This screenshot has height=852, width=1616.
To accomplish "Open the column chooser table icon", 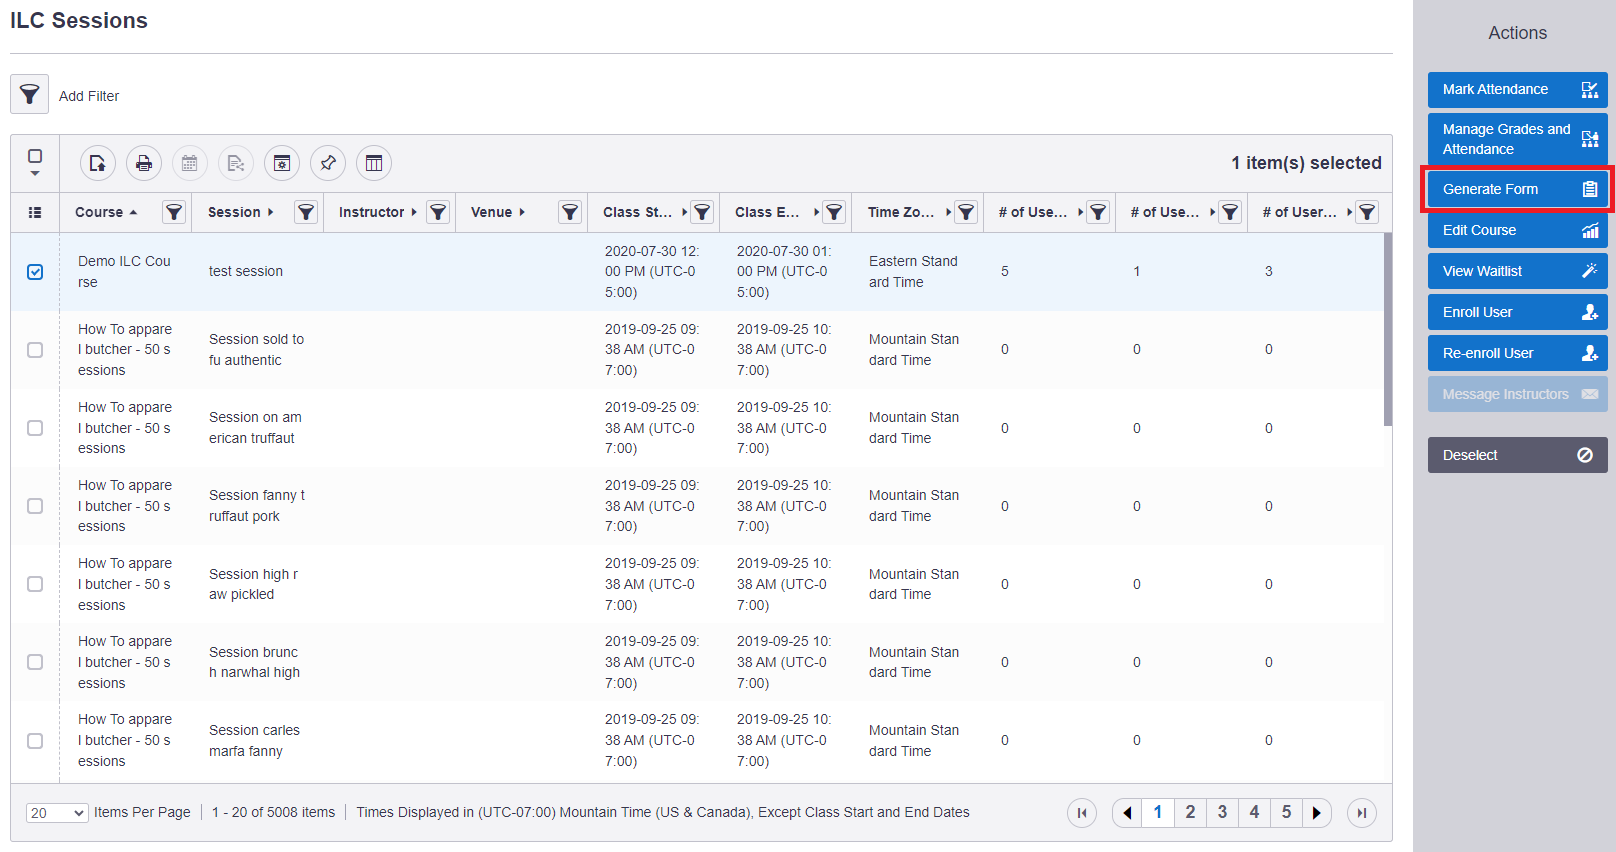I will point(374,163).
